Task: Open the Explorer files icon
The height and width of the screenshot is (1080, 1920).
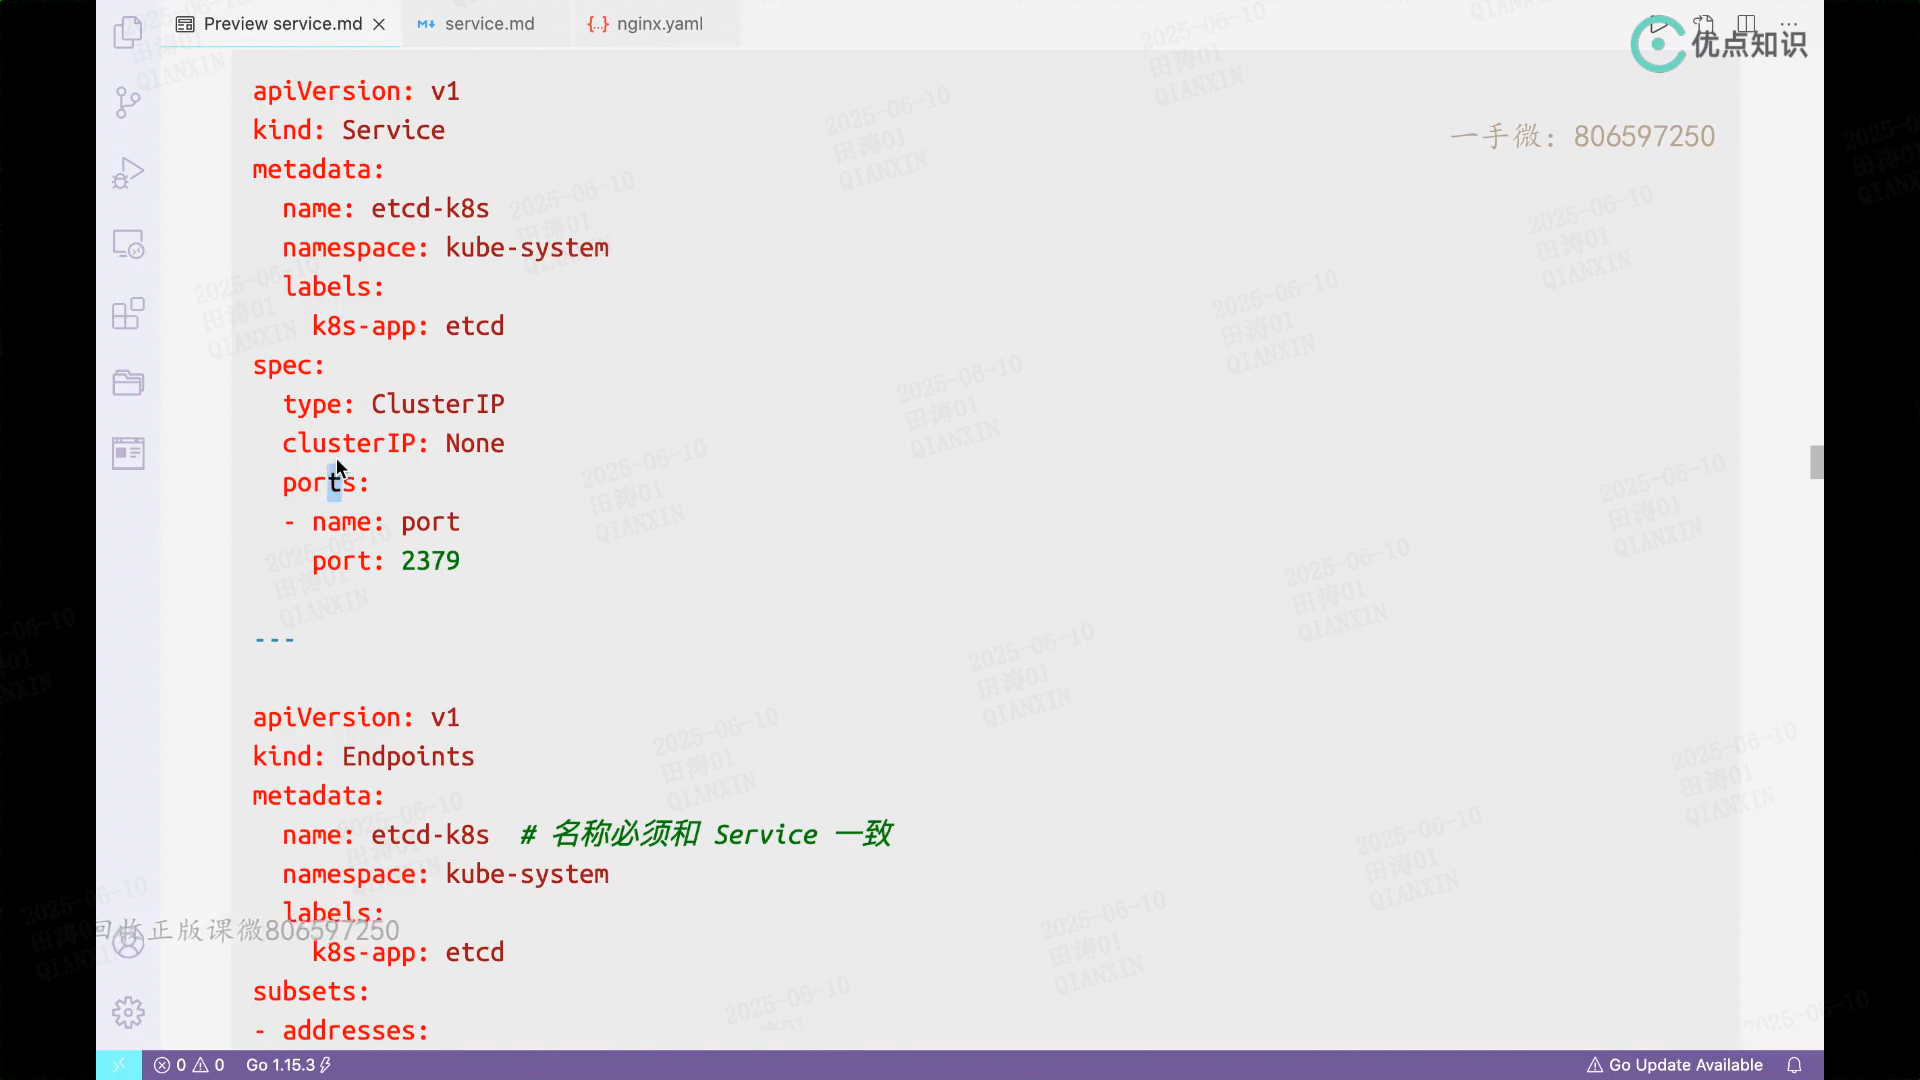Action: (x=128, y=33)
